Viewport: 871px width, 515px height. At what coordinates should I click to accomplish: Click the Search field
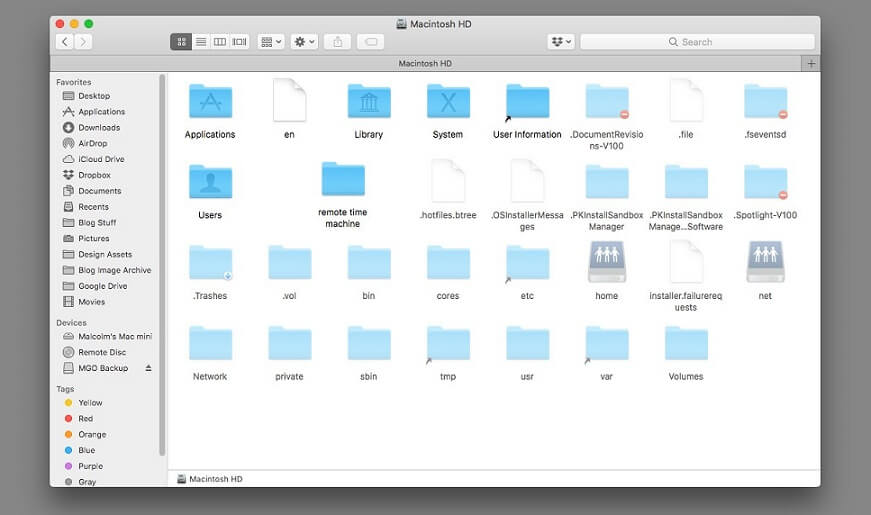(x=696, y=42)
